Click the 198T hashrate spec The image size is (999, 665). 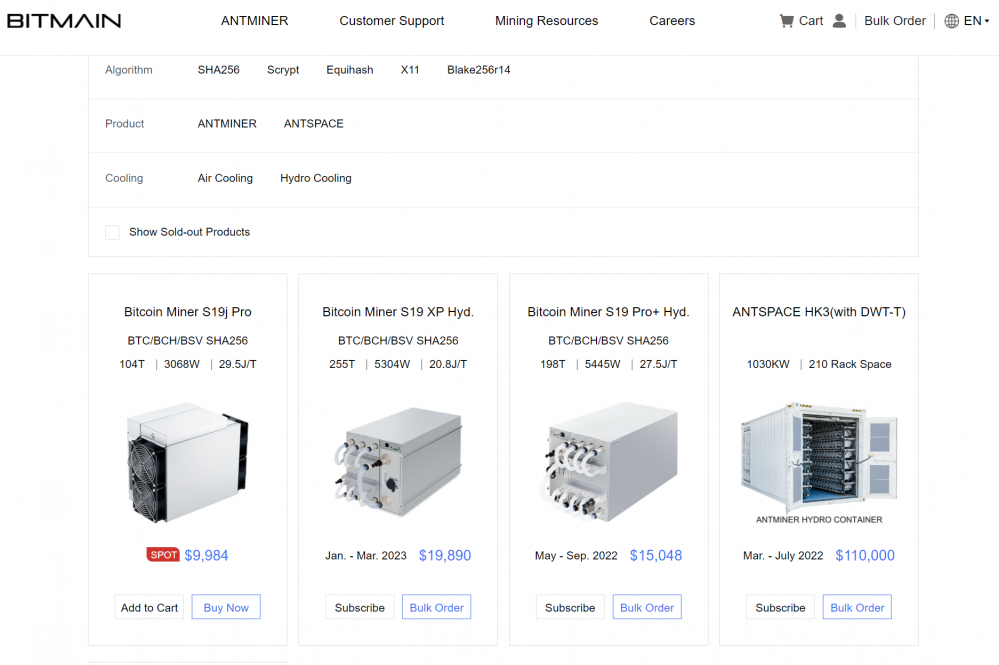(x=552, y=364)
